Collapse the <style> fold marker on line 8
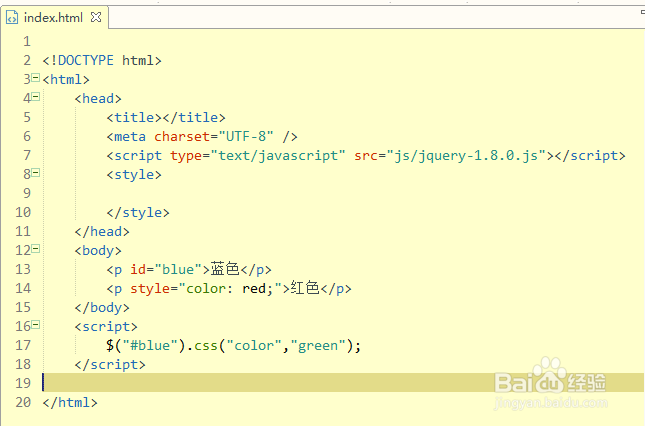The image size is (645, 426). [36, 173]
